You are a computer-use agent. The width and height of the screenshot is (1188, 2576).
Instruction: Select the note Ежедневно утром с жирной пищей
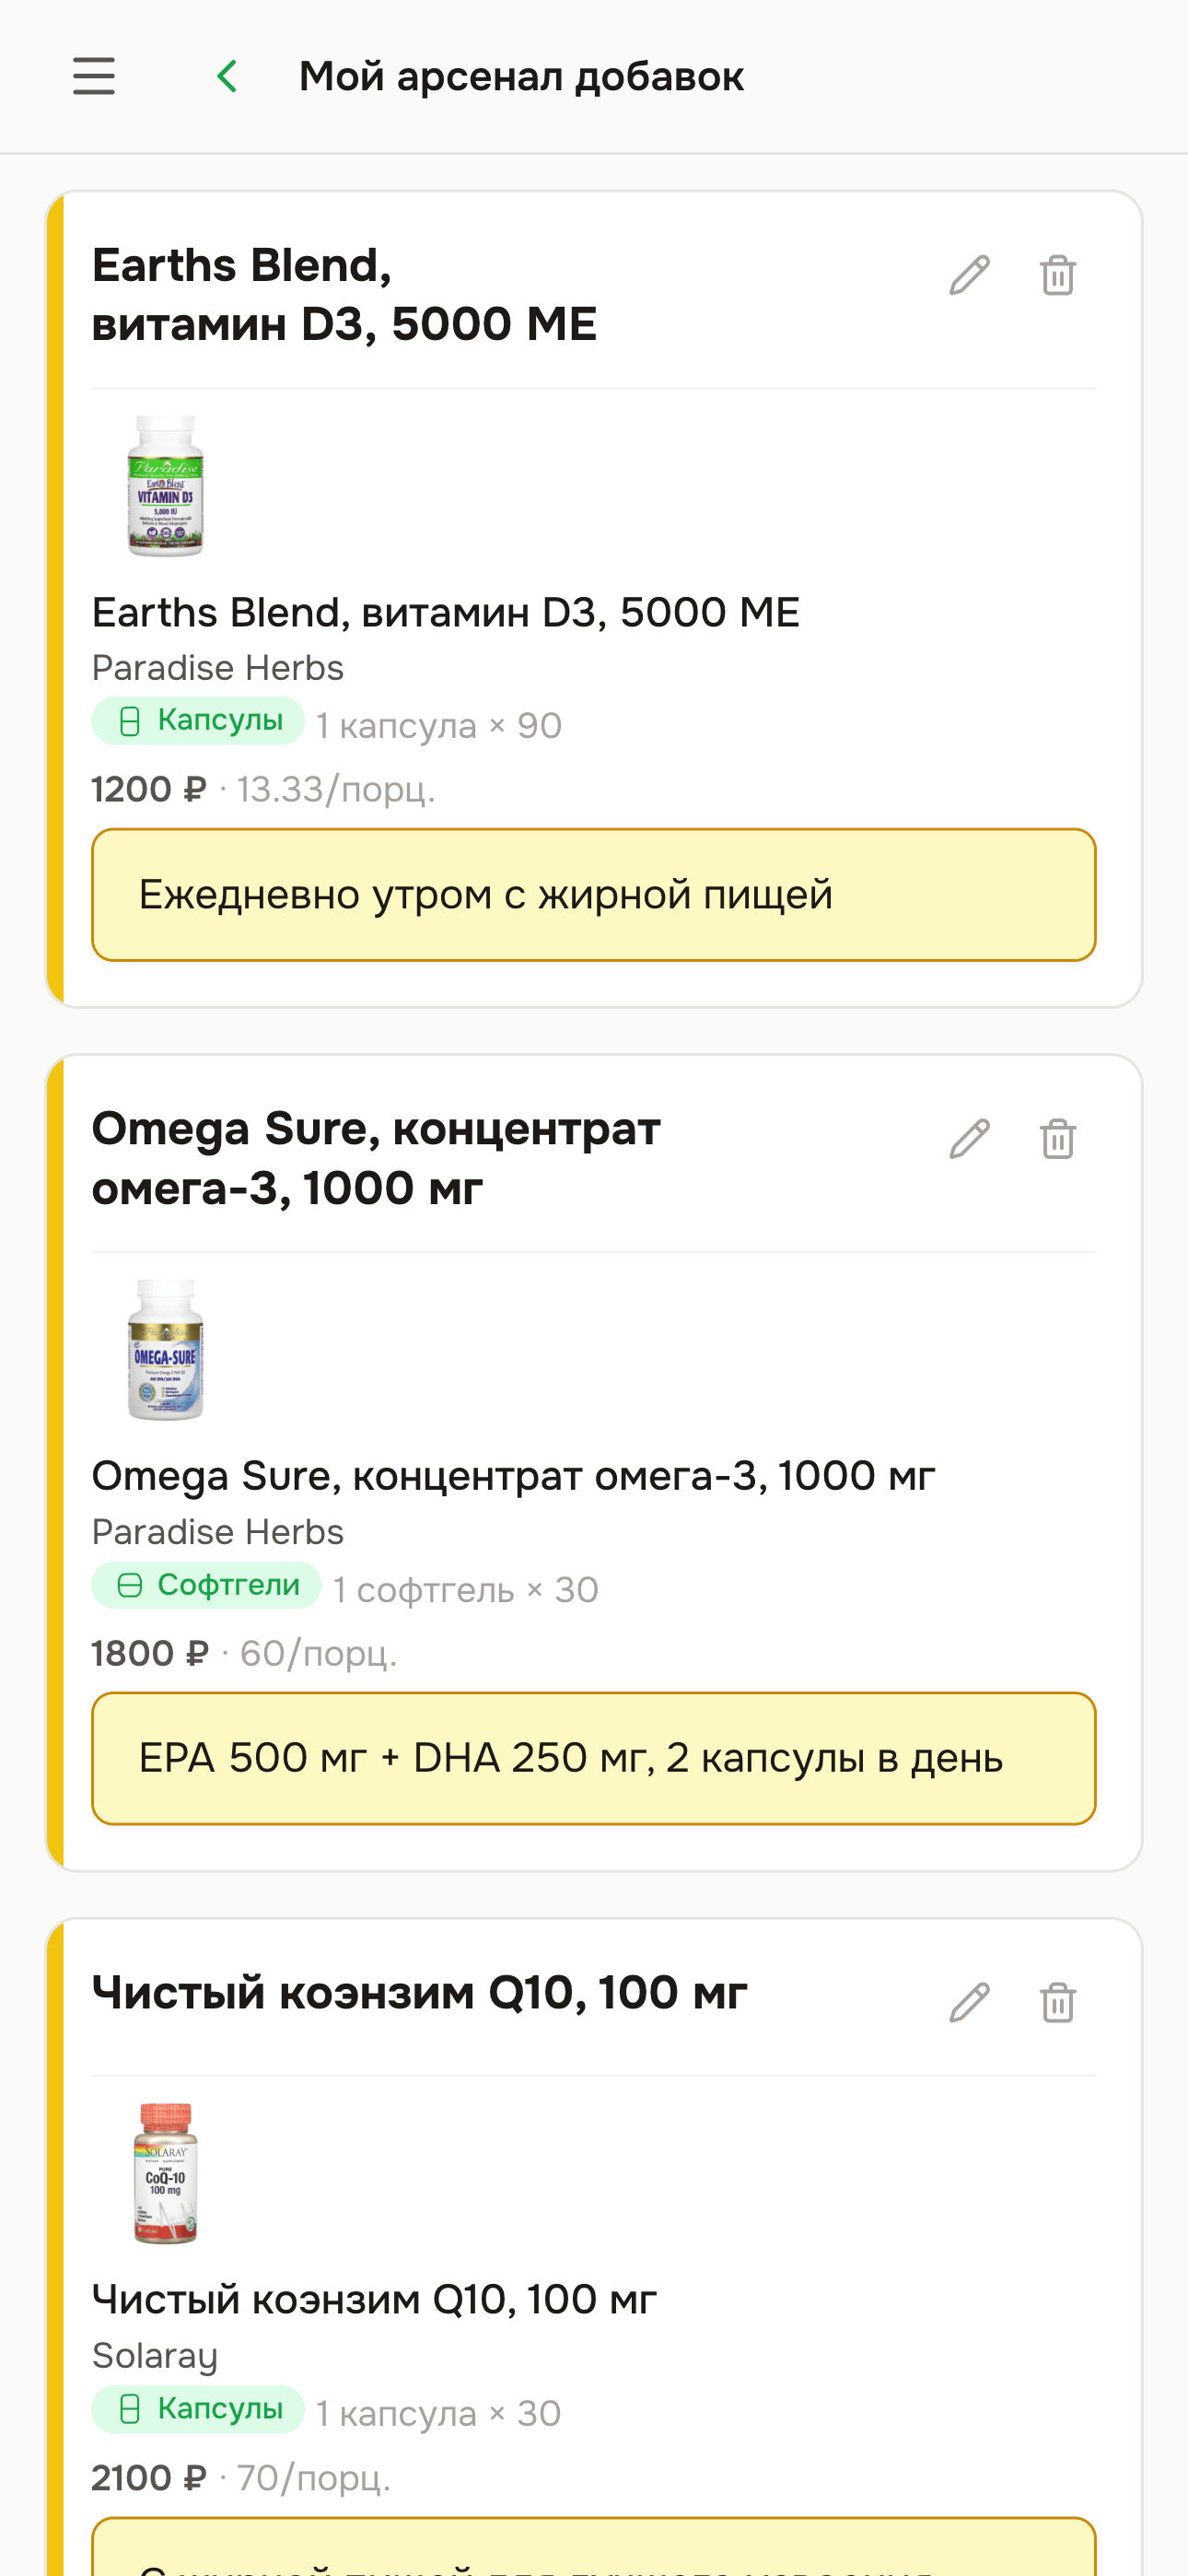pos(594,894)
